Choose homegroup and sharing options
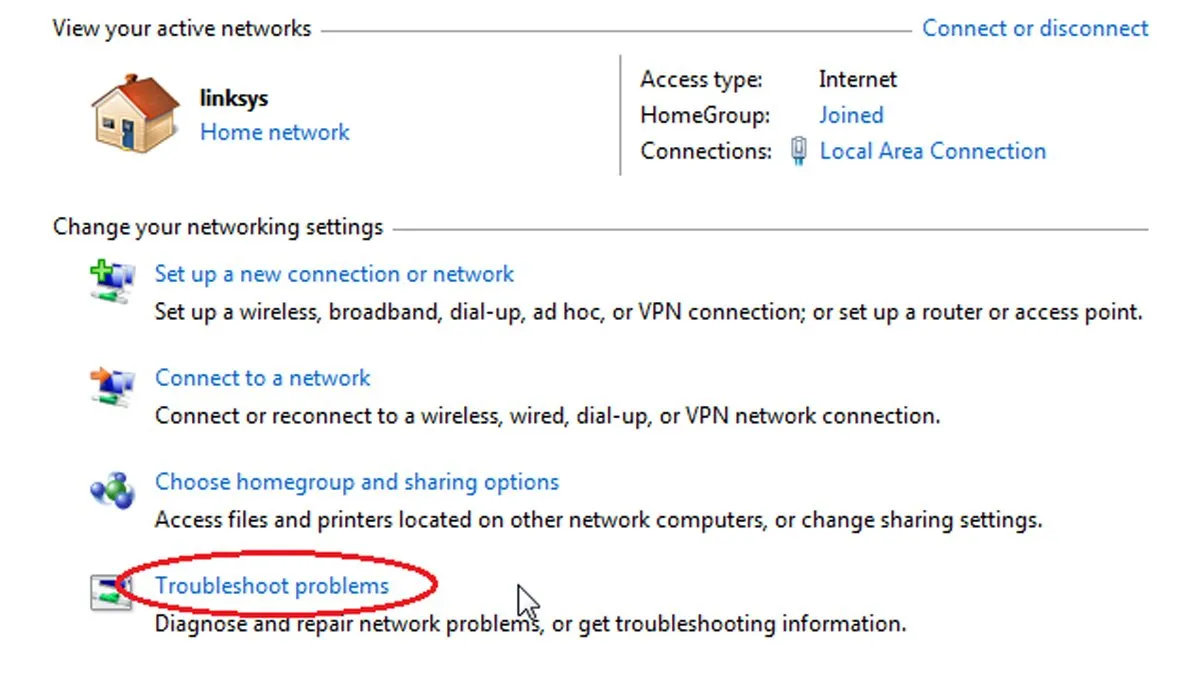The image size is (1200, 688). pos(356,482)
